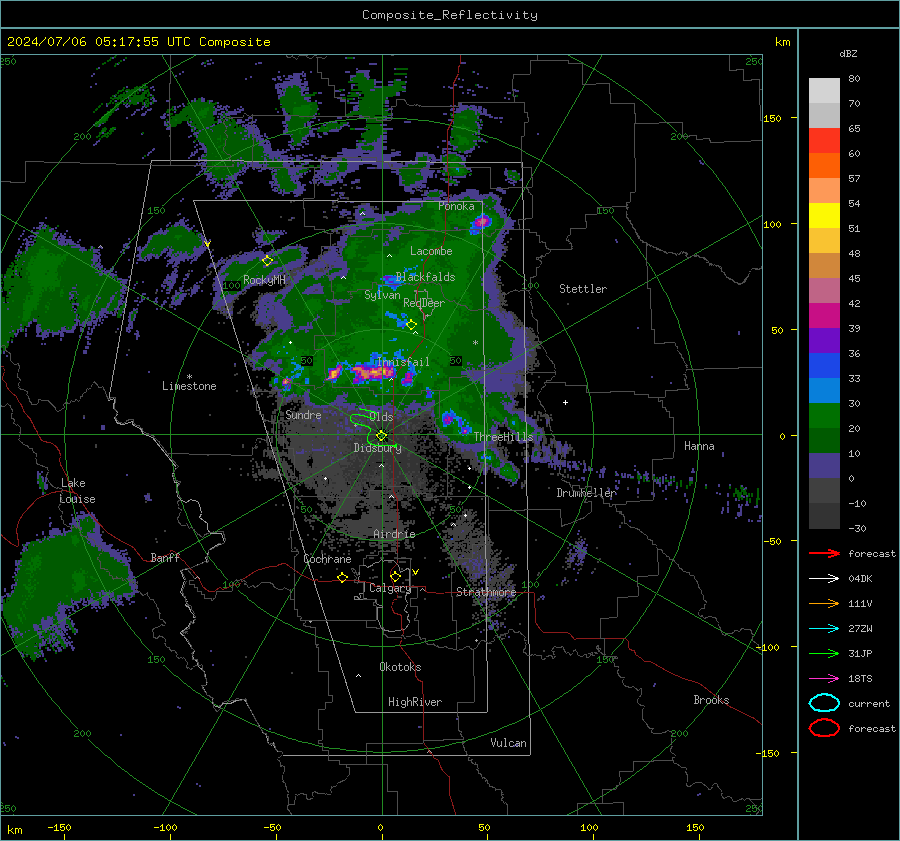Click the yellow diamond marker near RockyMH

click(267, 261)
